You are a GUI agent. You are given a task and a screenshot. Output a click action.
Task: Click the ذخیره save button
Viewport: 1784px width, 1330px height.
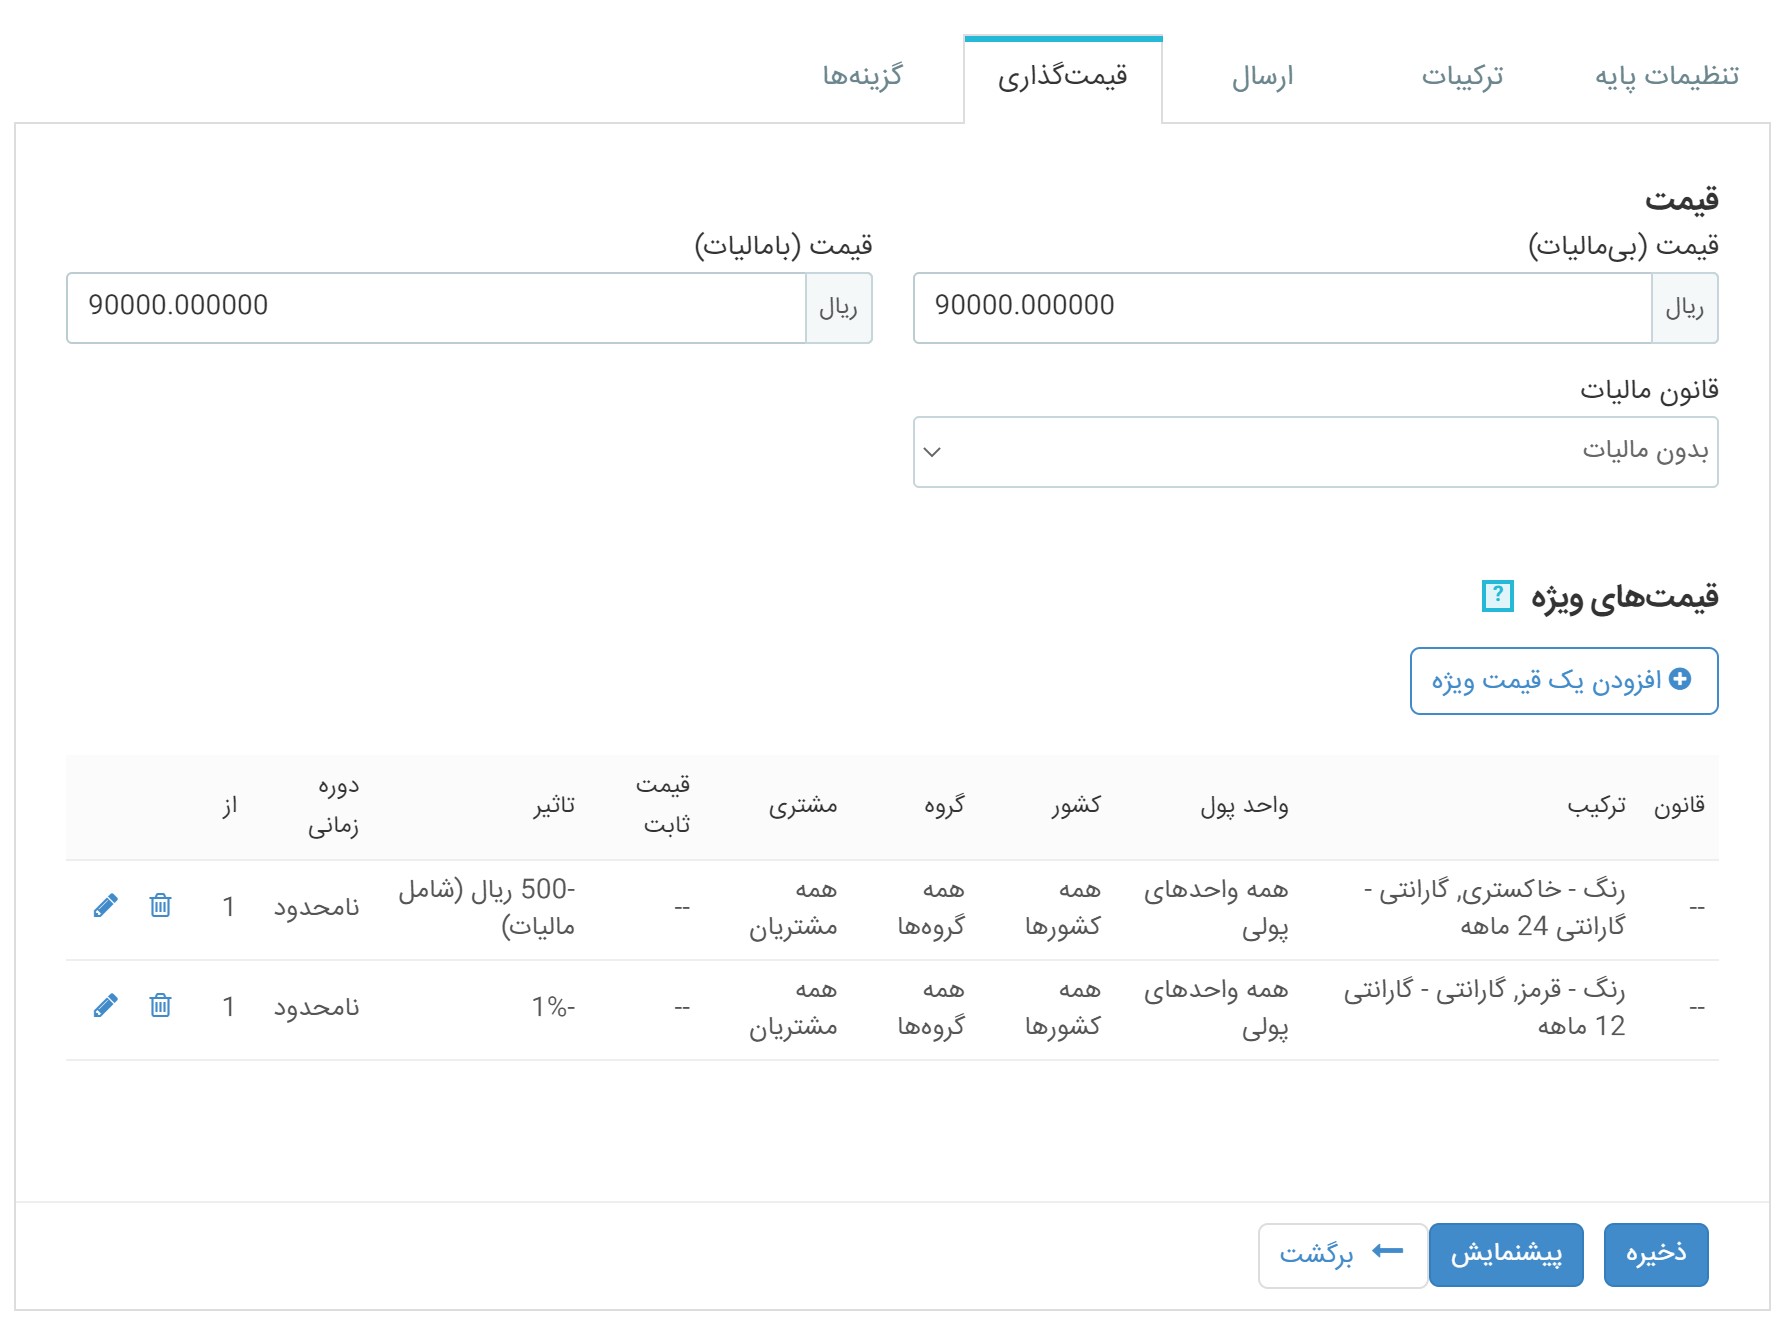click(1656, 1254)
